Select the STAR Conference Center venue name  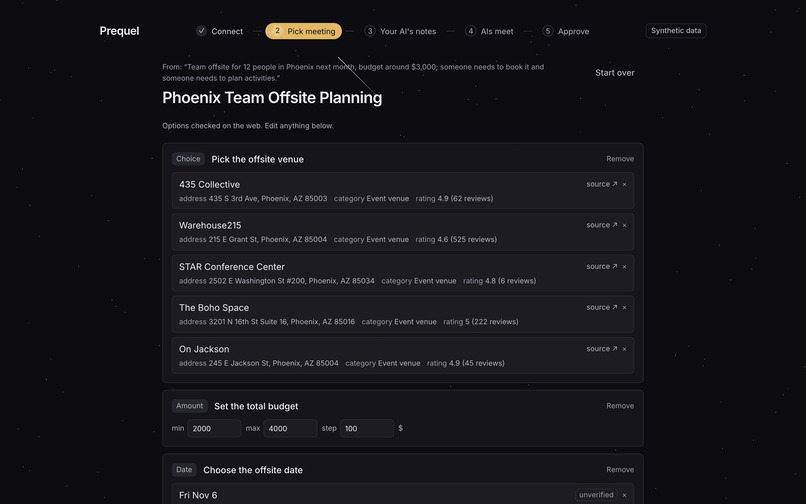[231, 267]
